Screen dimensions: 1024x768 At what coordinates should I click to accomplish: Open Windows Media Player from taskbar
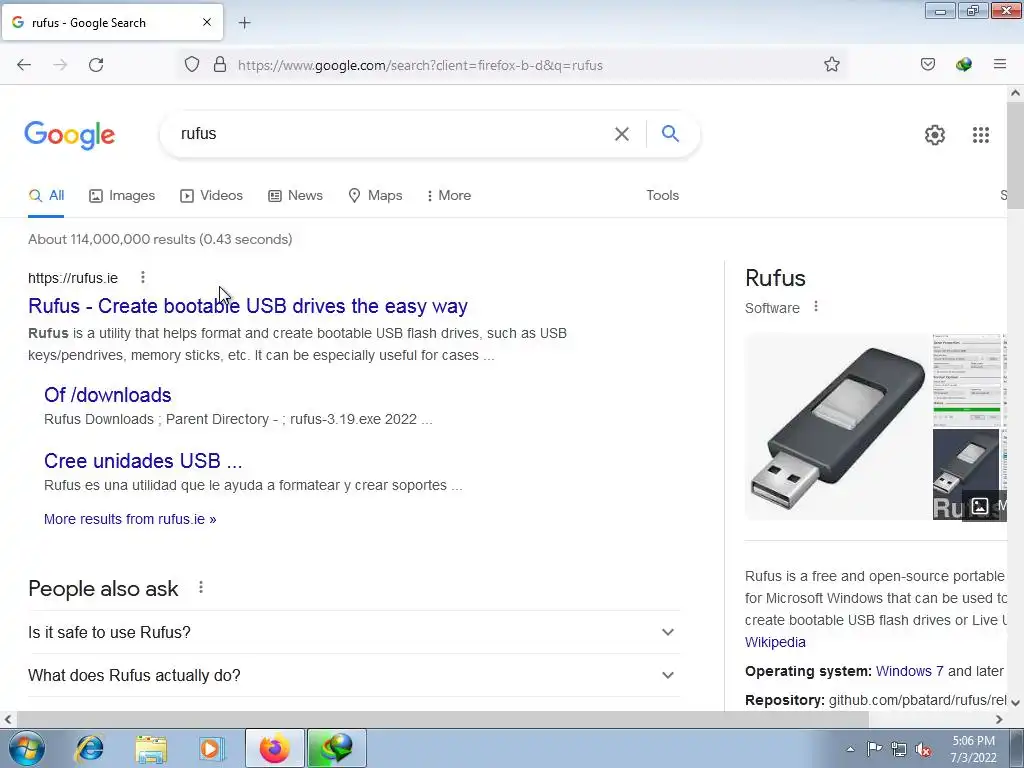coord(212,748)
